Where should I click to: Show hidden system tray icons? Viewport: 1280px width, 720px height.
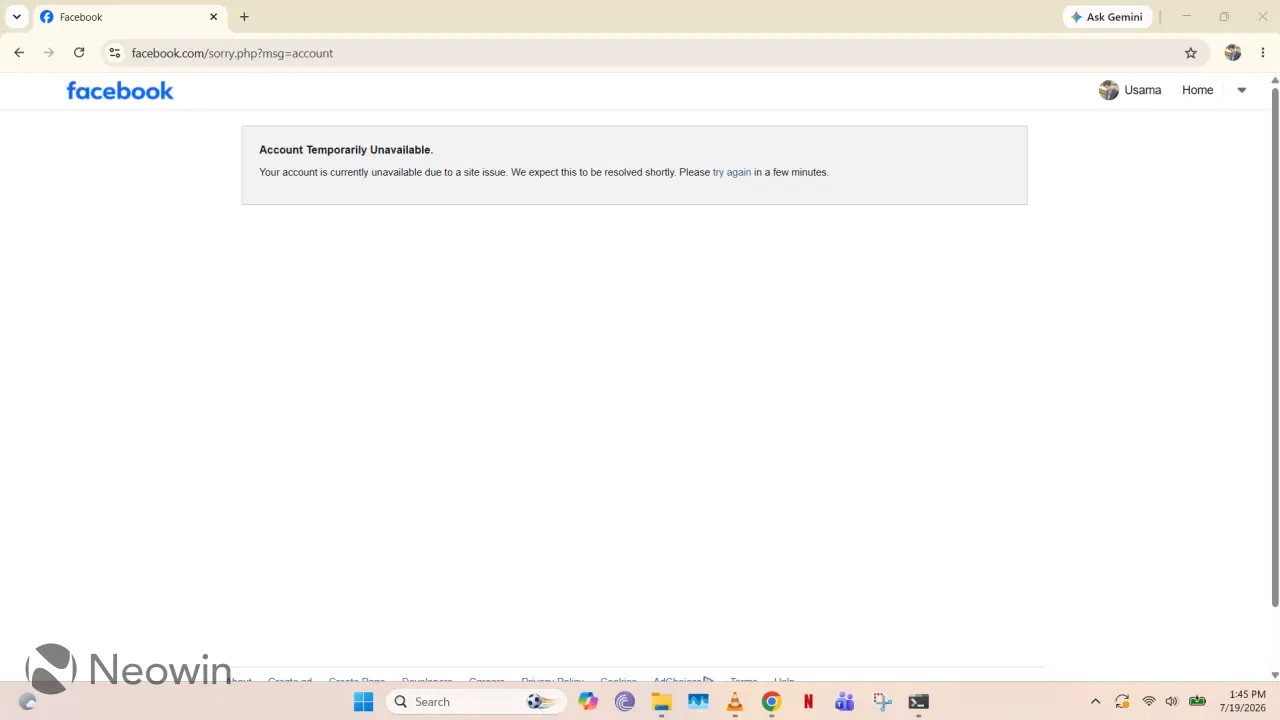click(1095, 702)
